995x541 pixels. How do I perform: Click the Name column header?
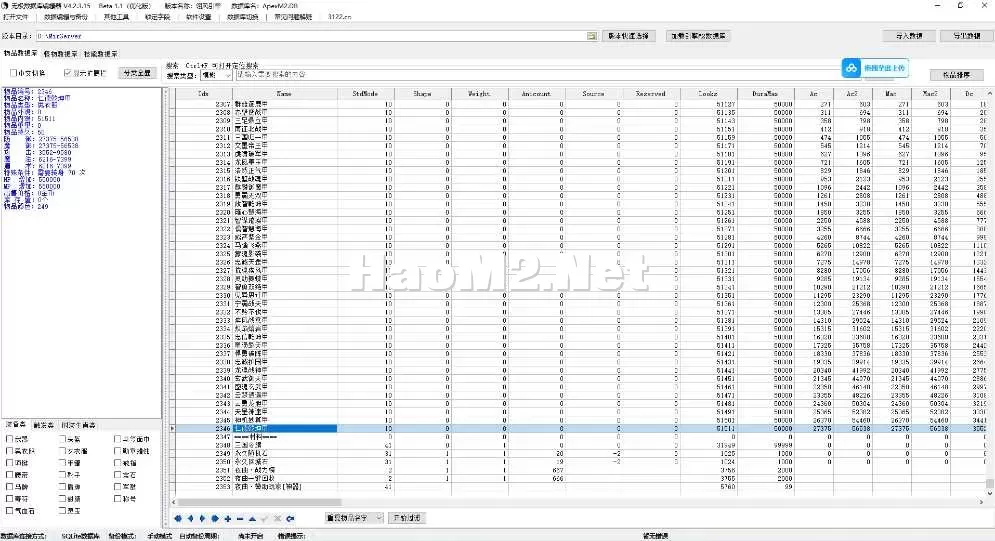(284, 93)
